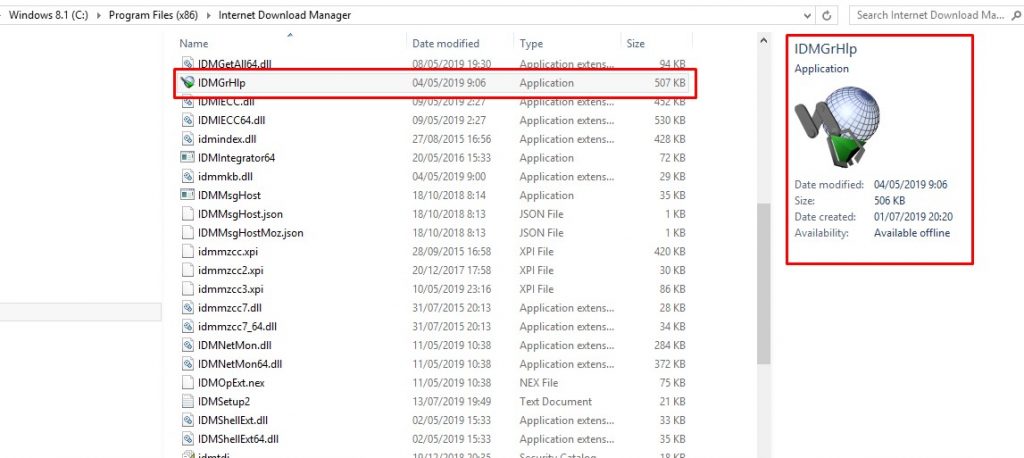The height and width of the screenshot is (458, 1024).
Task: Refresh the current folder view
Action: coord(827,15)
